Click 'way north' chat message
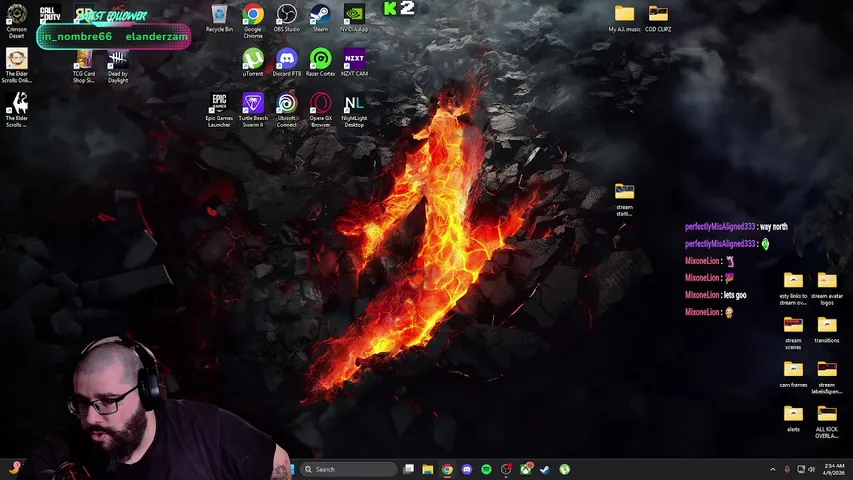The width and height of the screenshot is (853, 480). 774,227
